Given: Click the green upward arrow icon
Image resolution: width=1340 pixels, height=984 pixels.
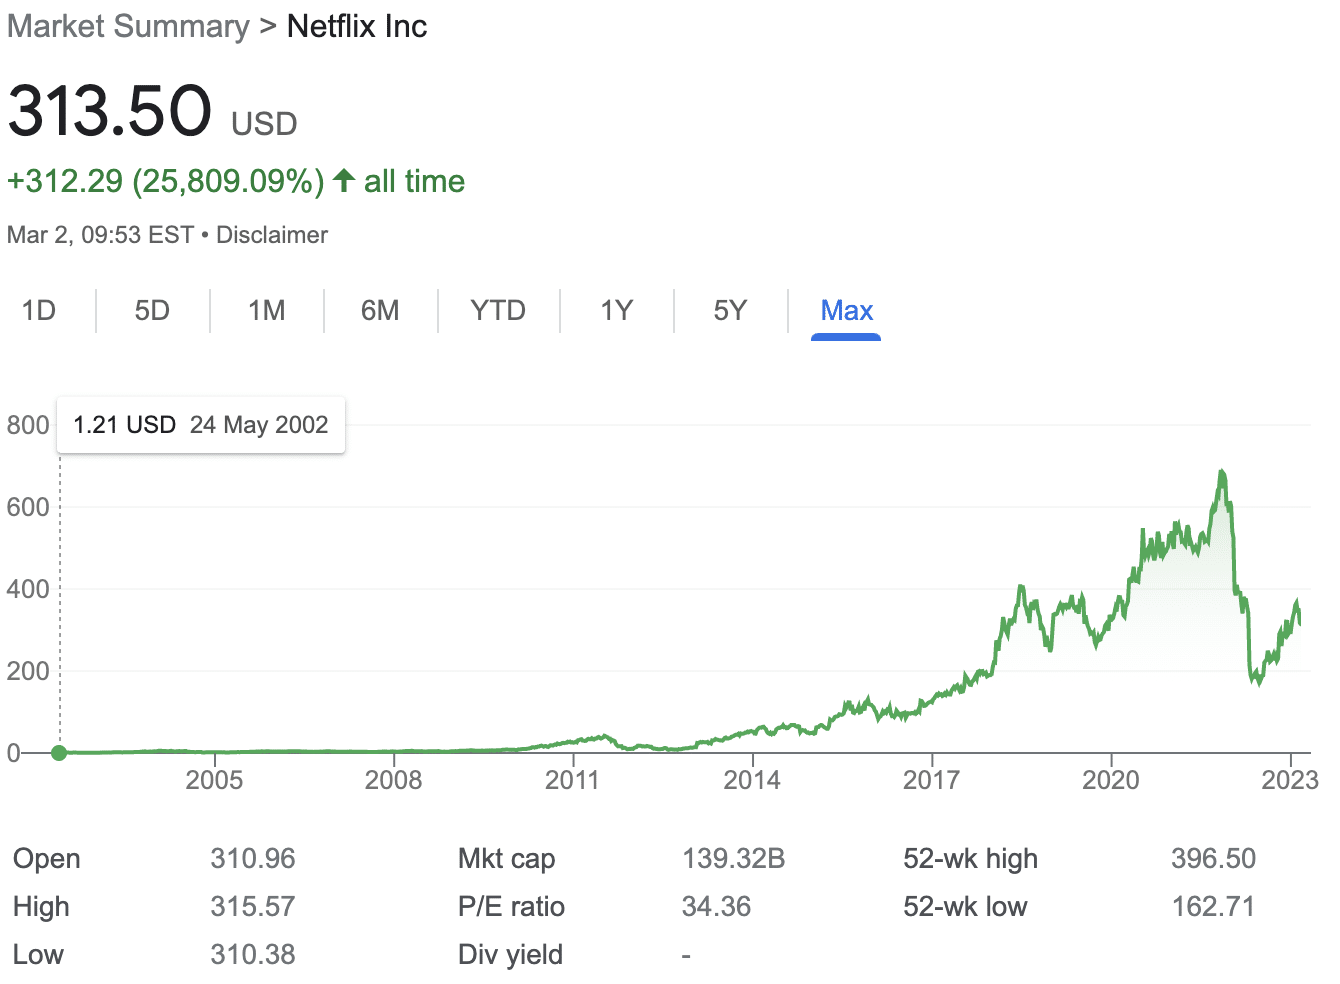Looking at the screenshot, I should coord(342,181).
